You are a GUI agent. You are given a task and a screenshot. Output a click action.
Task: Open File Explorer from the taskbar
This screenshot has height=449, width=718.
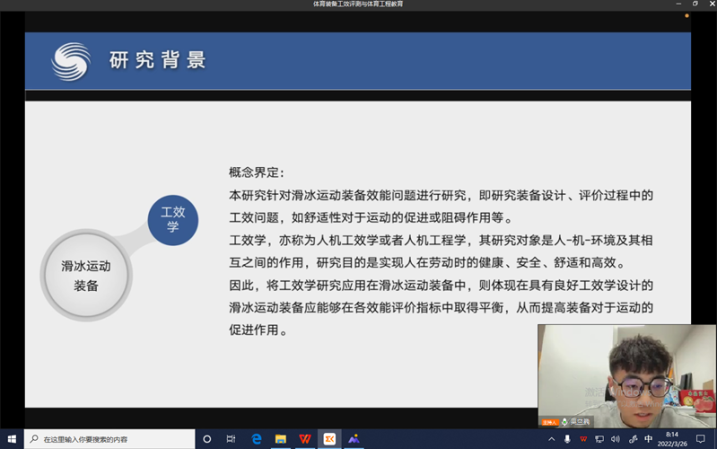[x=281, y=439]
